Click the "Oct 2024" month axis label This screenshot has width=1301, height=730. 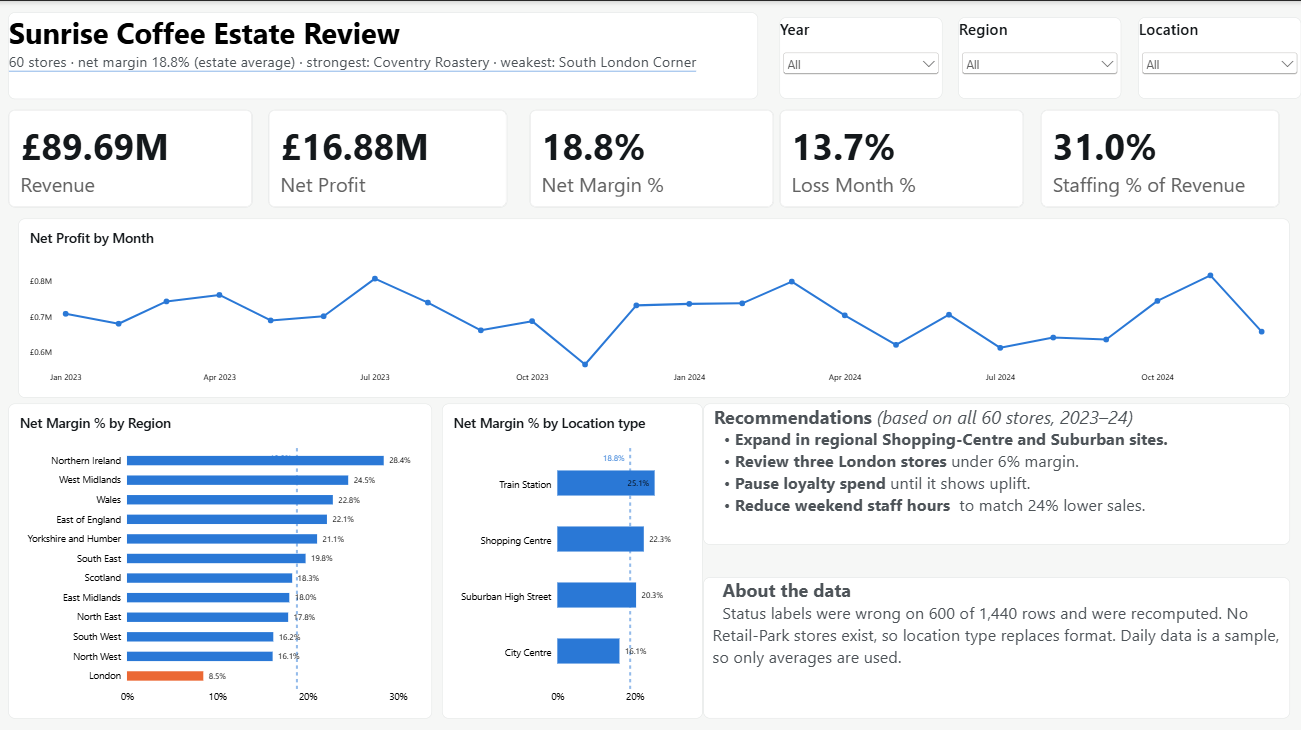click(x=1157, y=377)
